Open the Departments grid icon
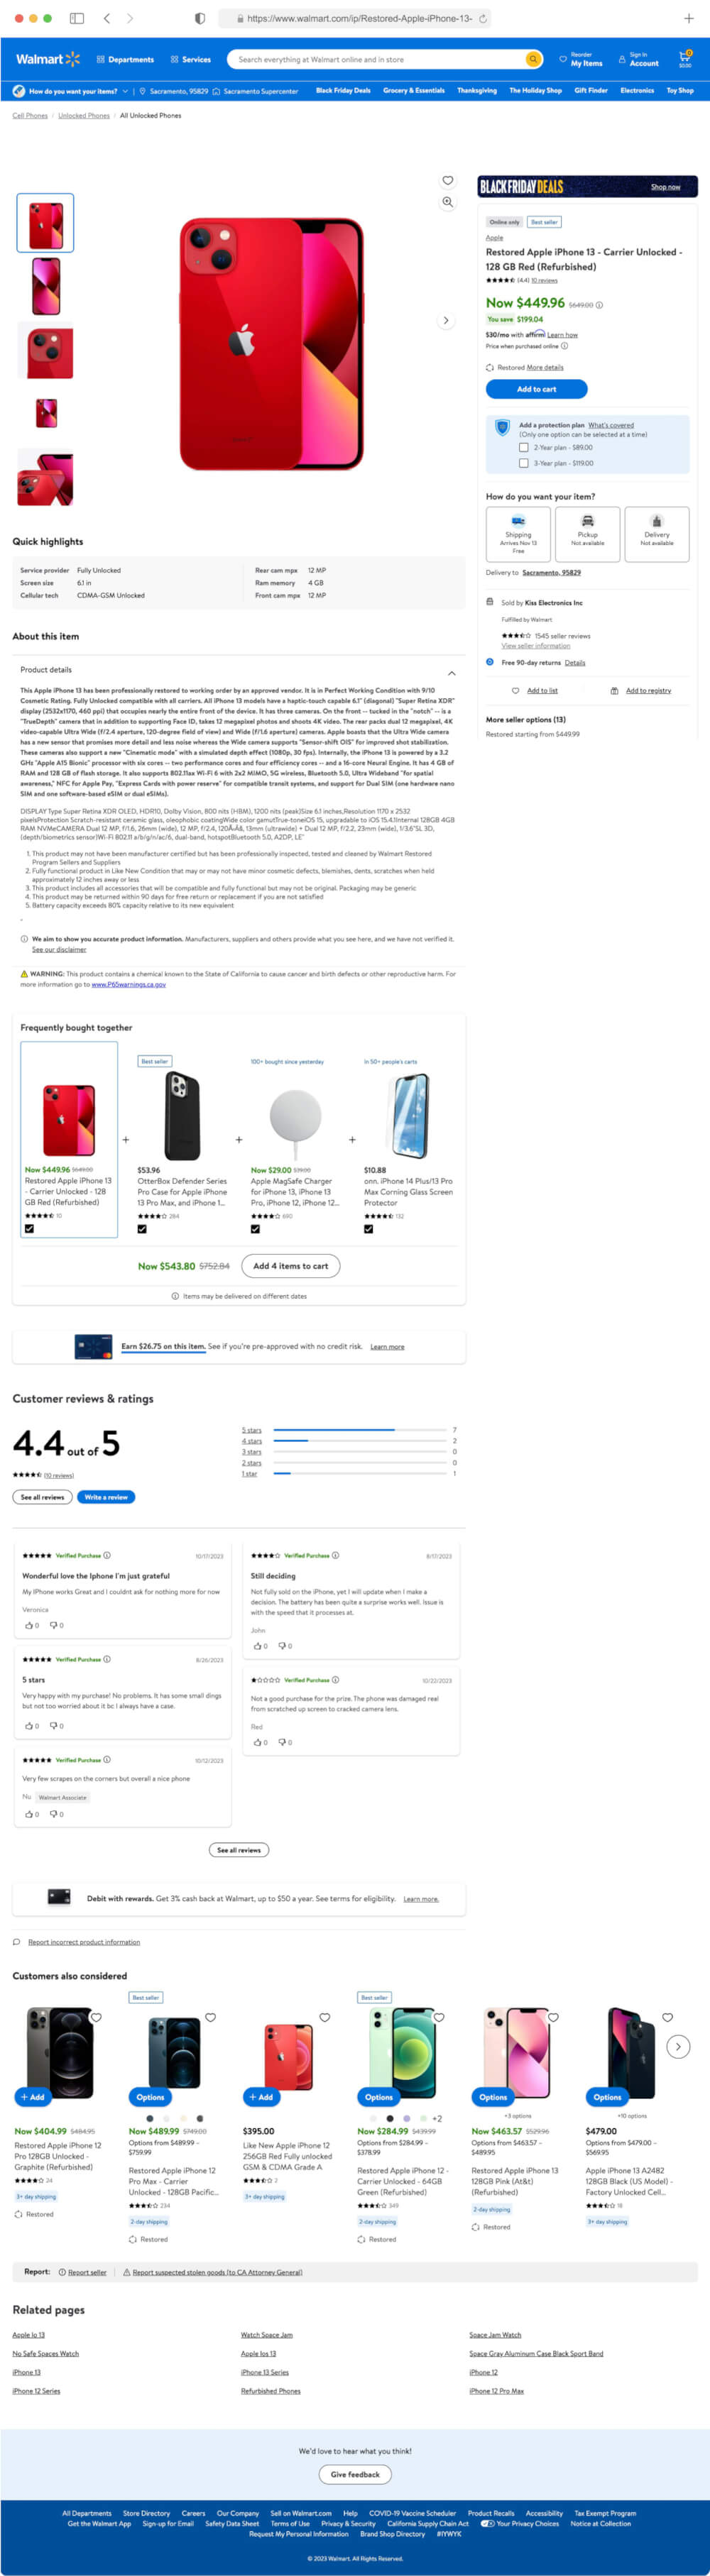The width and height of the screenshot is (710, 2576). point(100,59)
